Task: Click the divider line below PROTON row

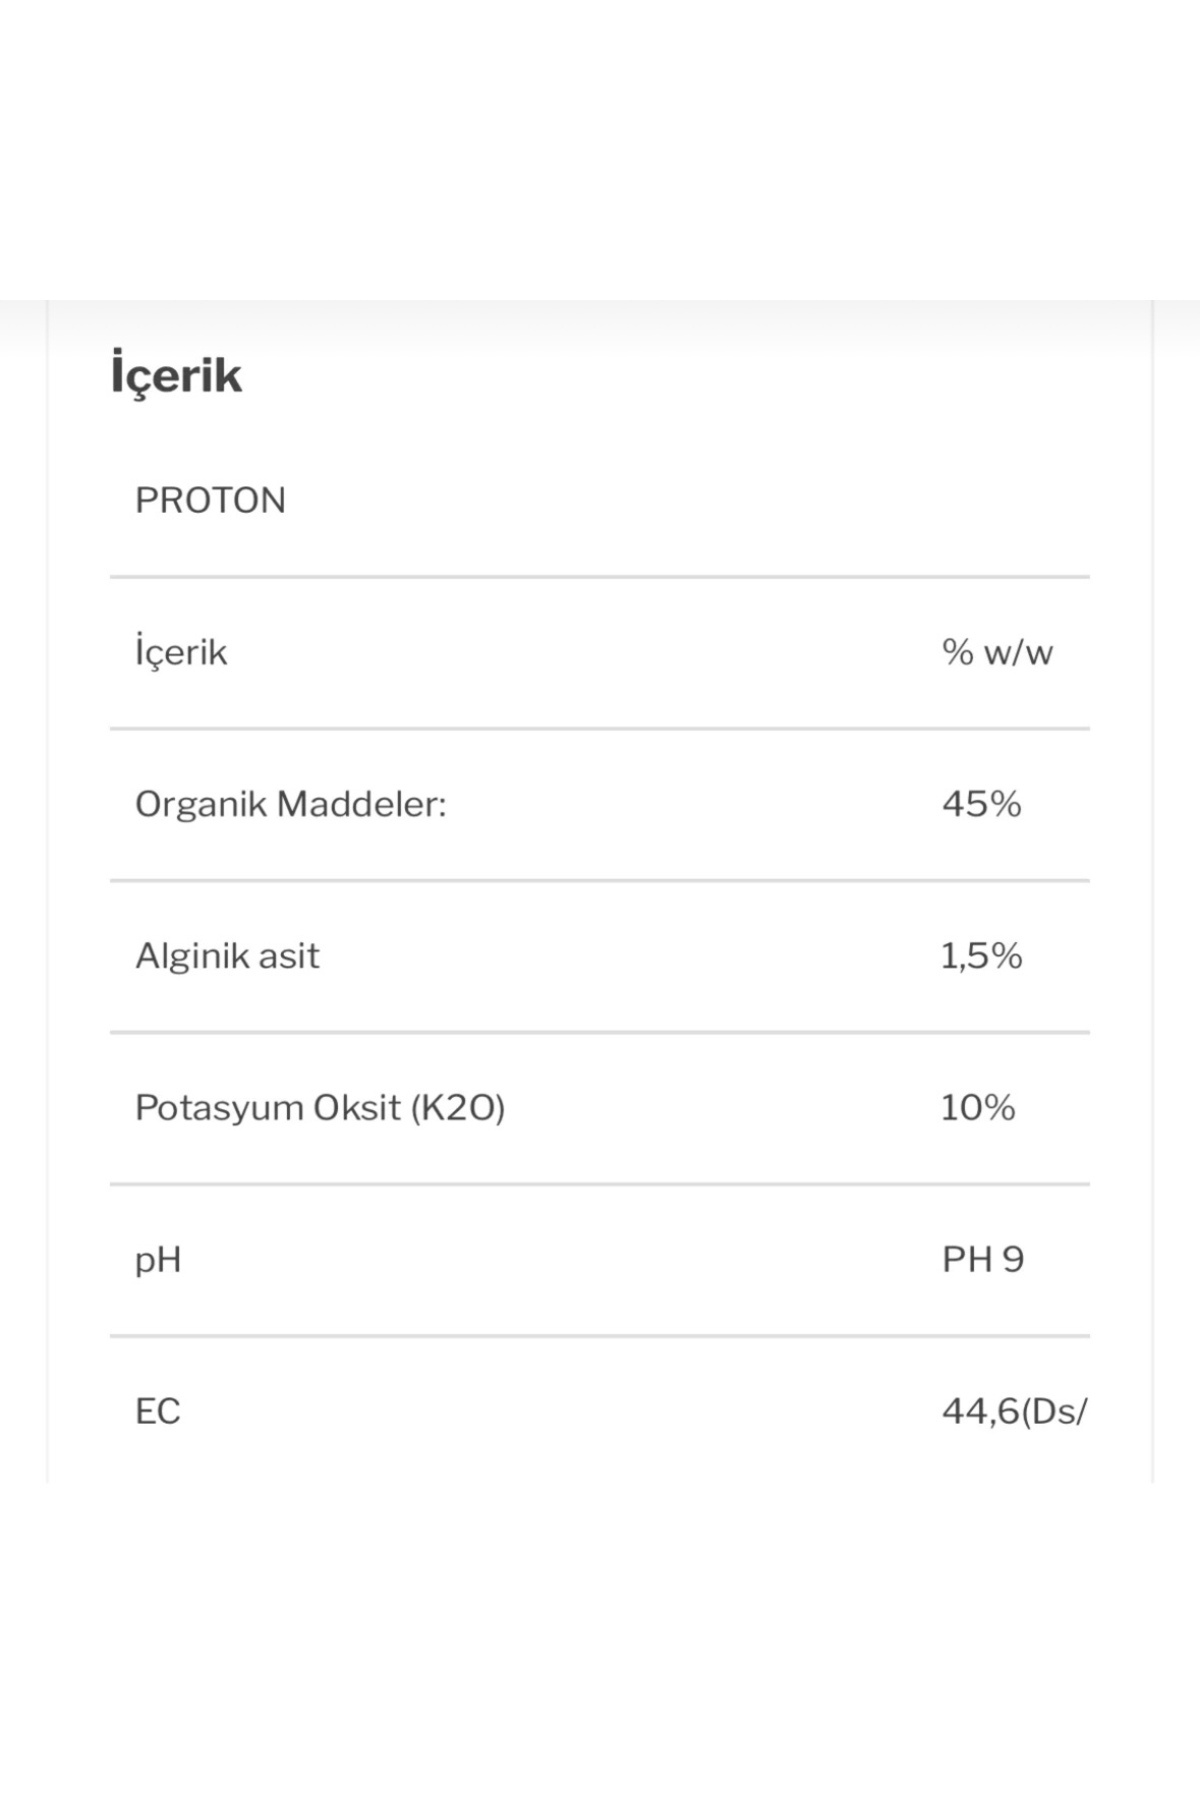Action: pyautogui.click(x=600, y=577)
